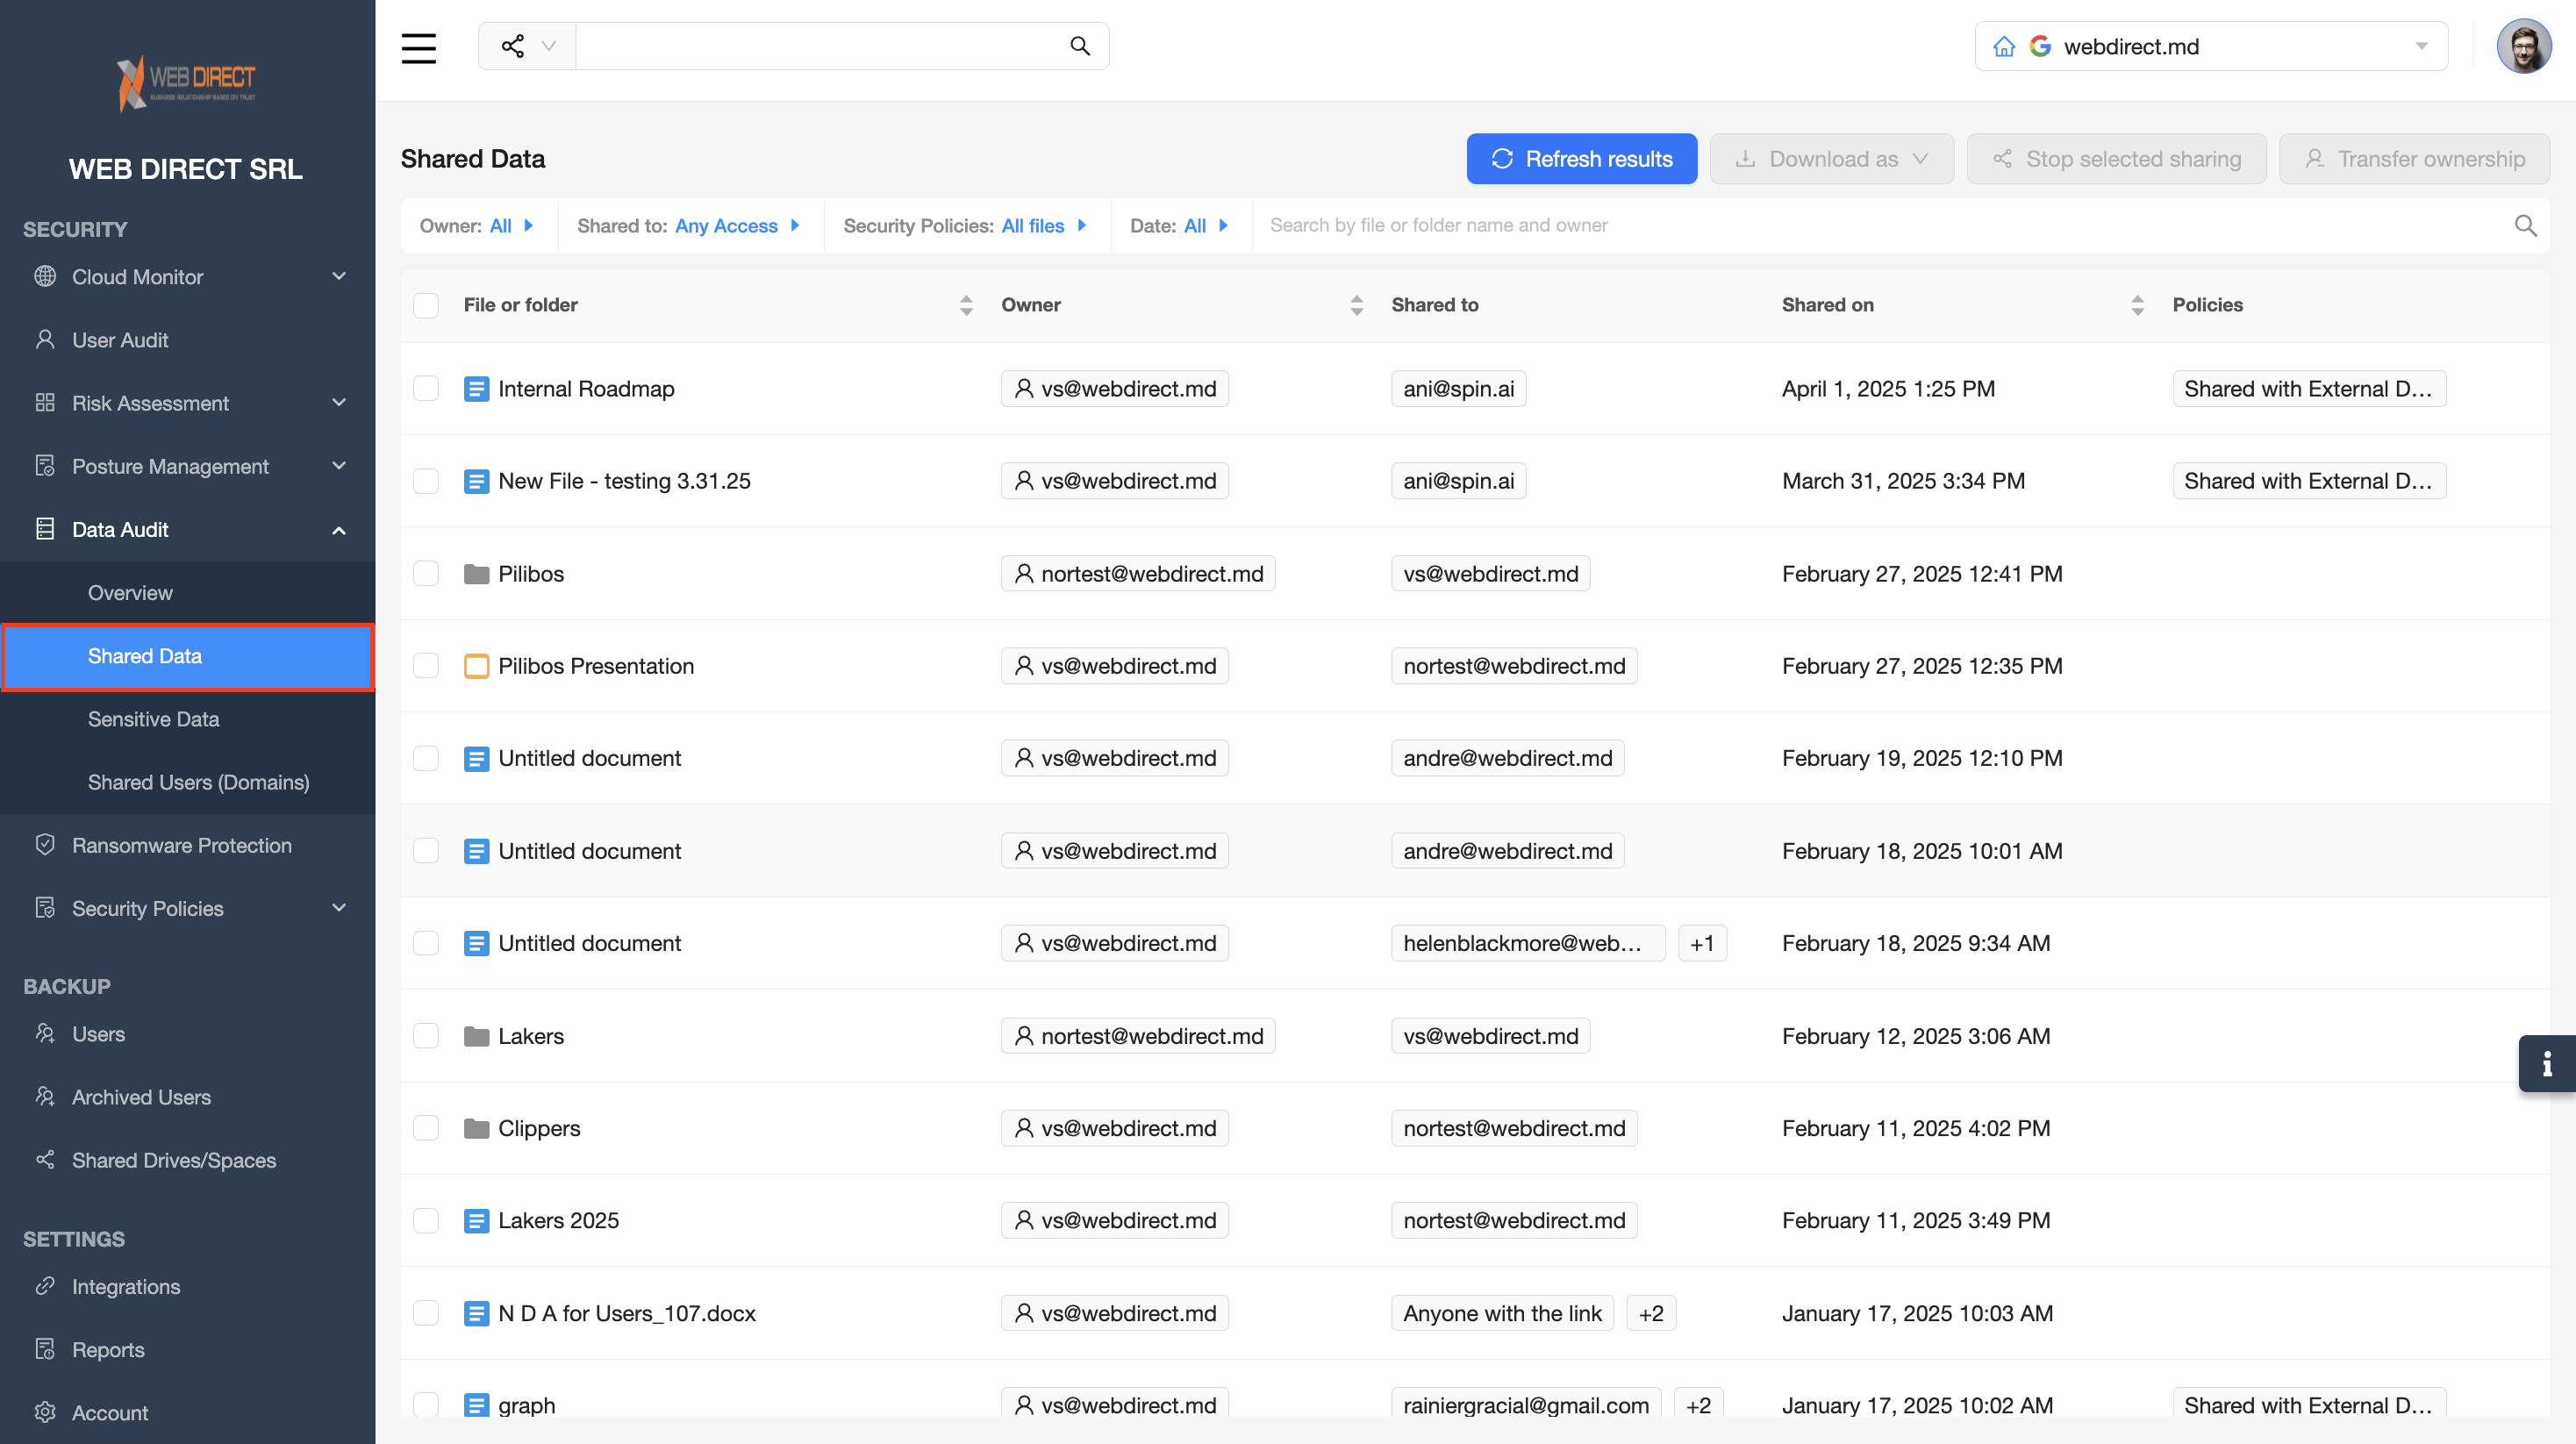Click the filter search magnifier icon
Viewport: 2576px width, 1444px height.
pyautogui.click(x=2525, y=226)
